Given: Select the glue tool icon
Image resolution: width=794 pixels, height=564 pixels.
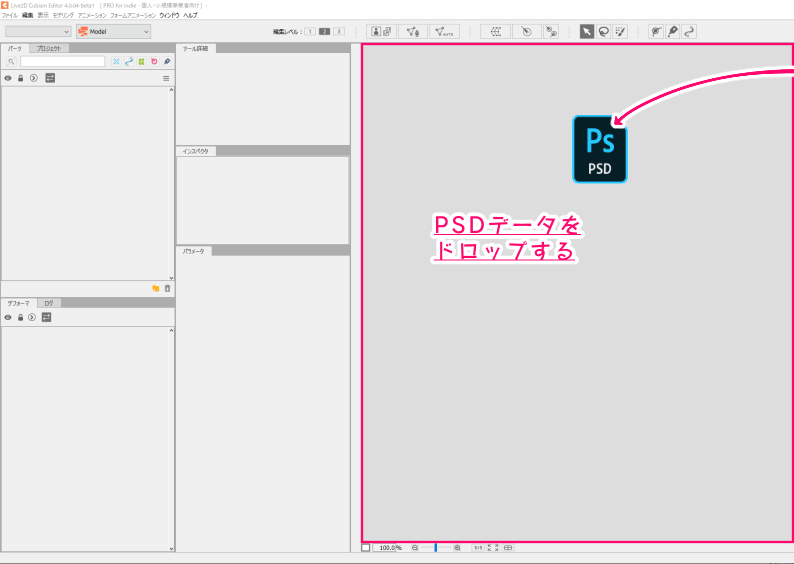Looking at the screenshot, I should (656, 31).
